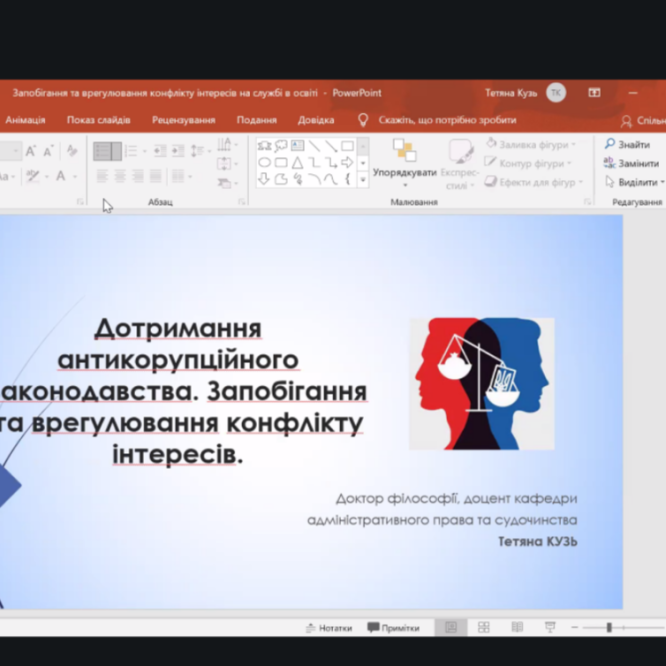Image resolution: width=666 pixels, height=666 pixels.
Task: Select the Normal view button
Action: tap(451, 627)
